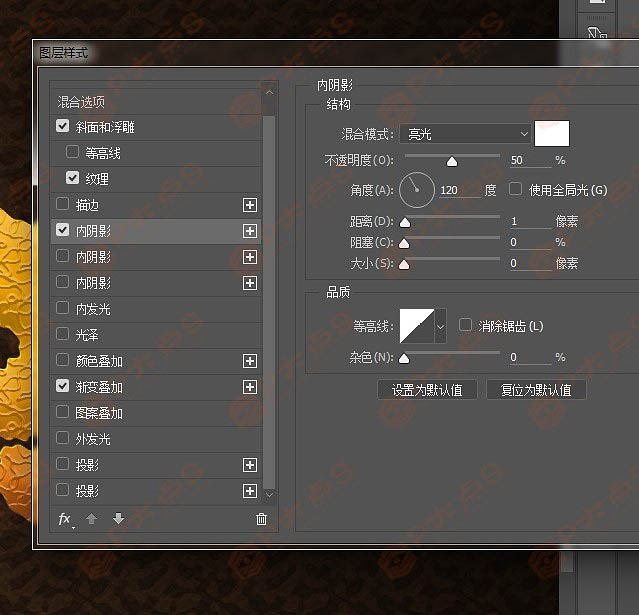Uncheck 斜面和浮雕 checkbox
The image size is (639, 615).
[62, 126]
